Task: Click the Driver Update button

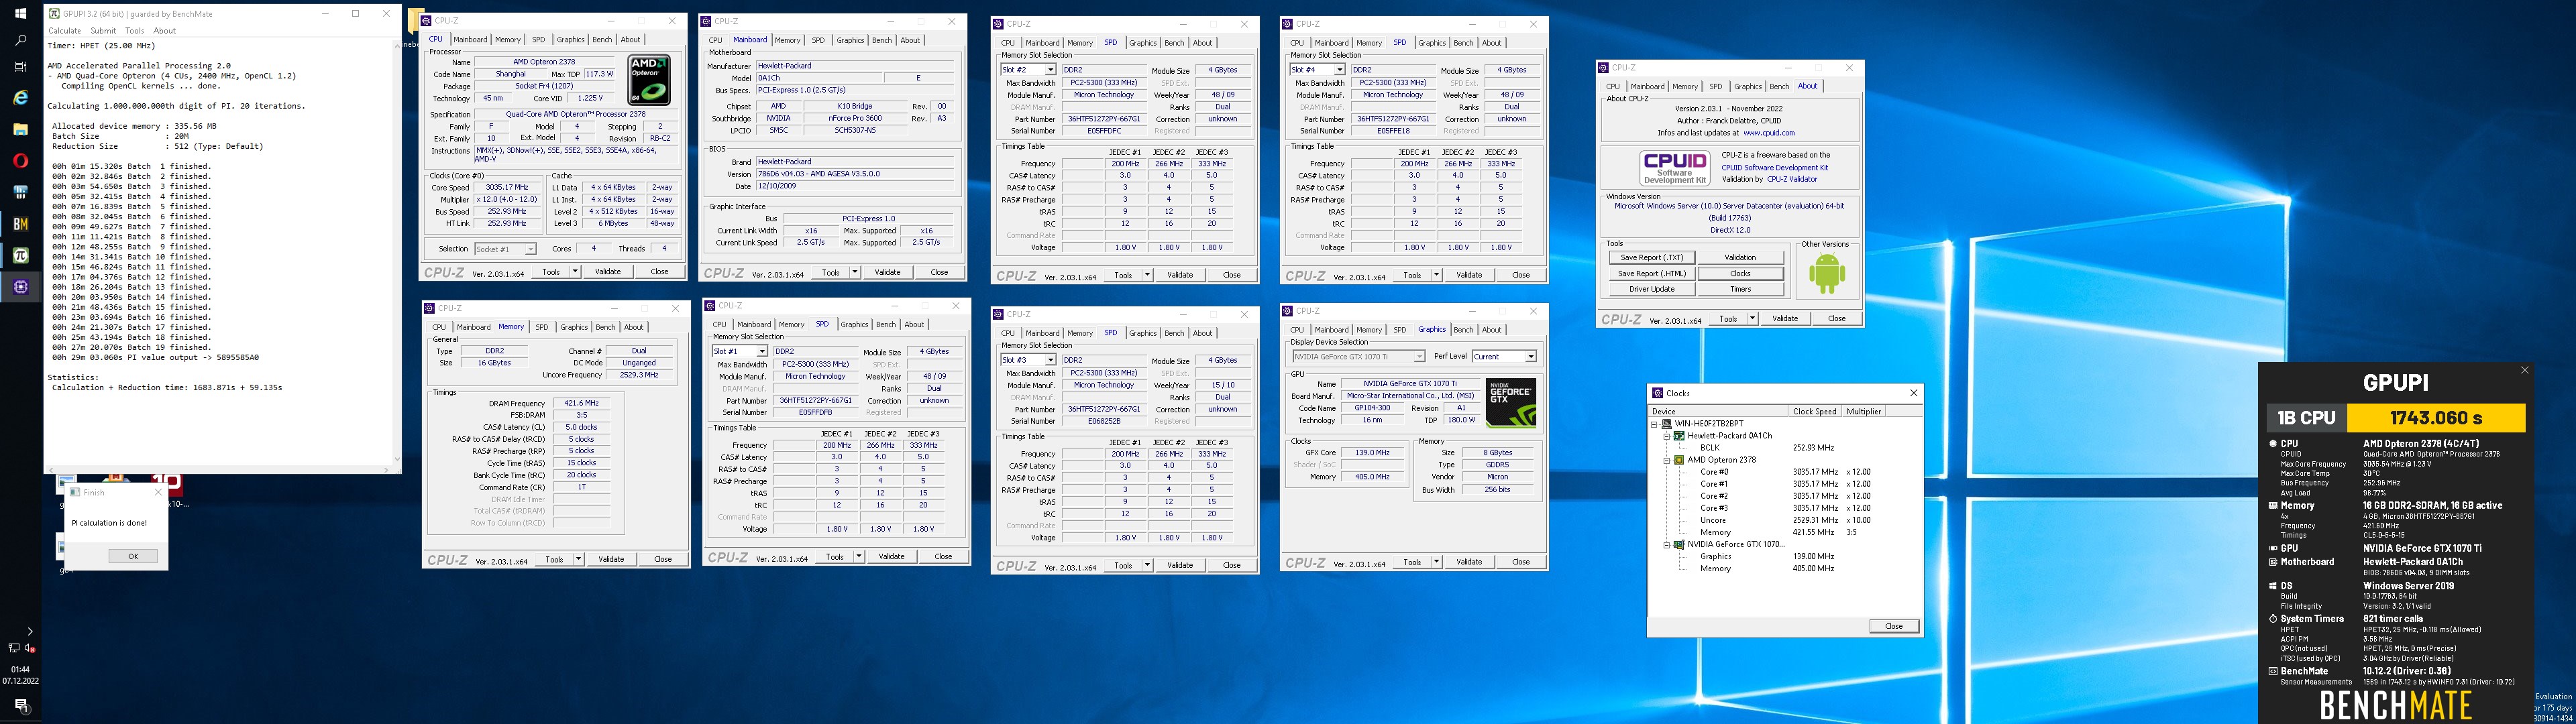Action: (x=1651, y=290)
